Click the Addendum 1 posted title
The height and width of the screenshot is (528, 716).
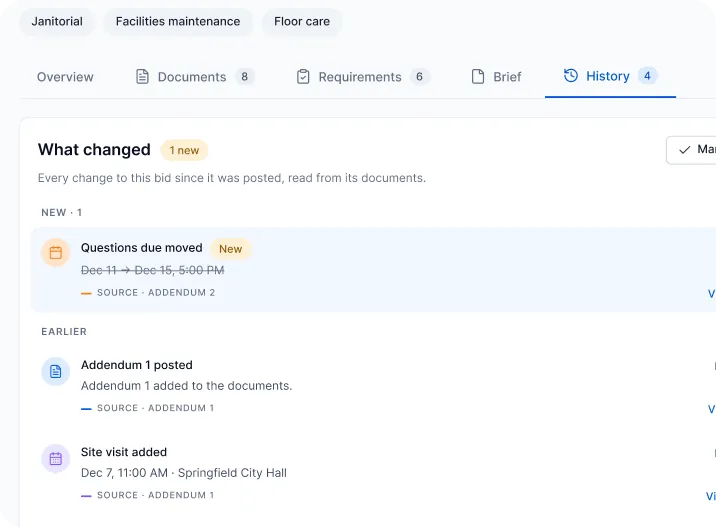(x=137, y=365)
